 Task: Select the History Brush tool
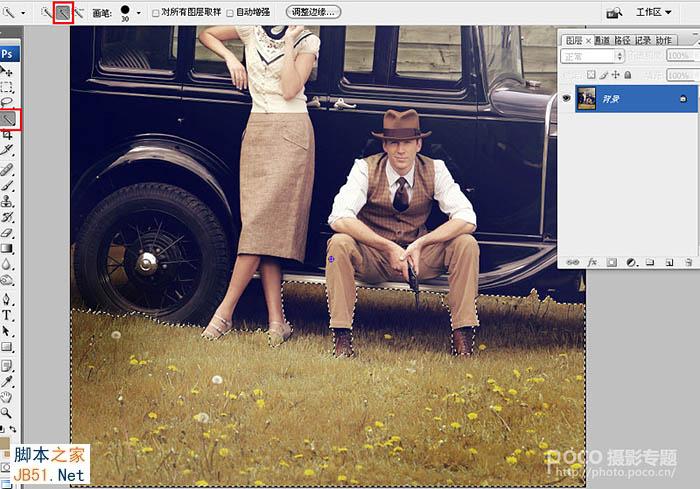click(x=7, y=217)
